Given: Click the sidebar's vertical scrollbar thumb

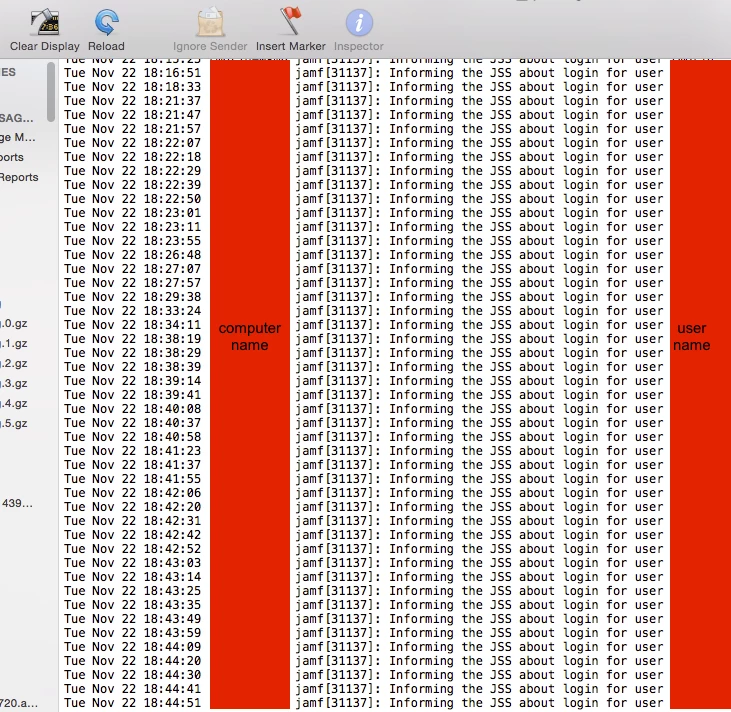Looking at the screenshot, I should coord(51,92).
